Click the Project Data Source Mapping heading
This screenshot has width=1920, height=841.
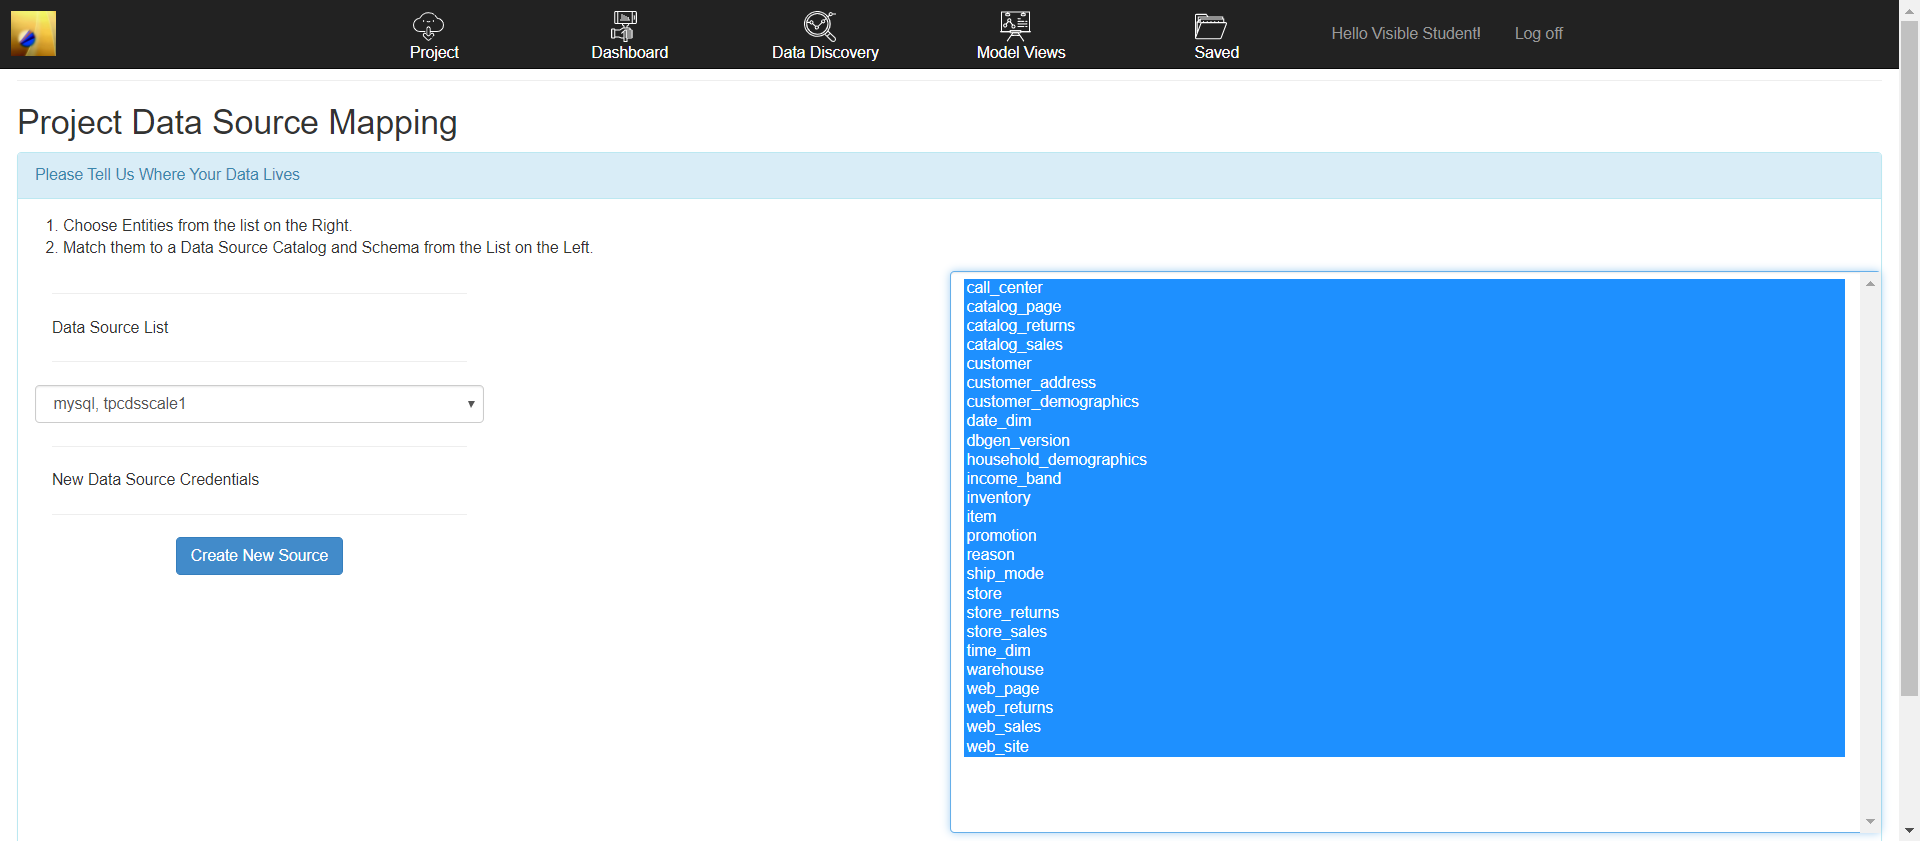(237, 122)
